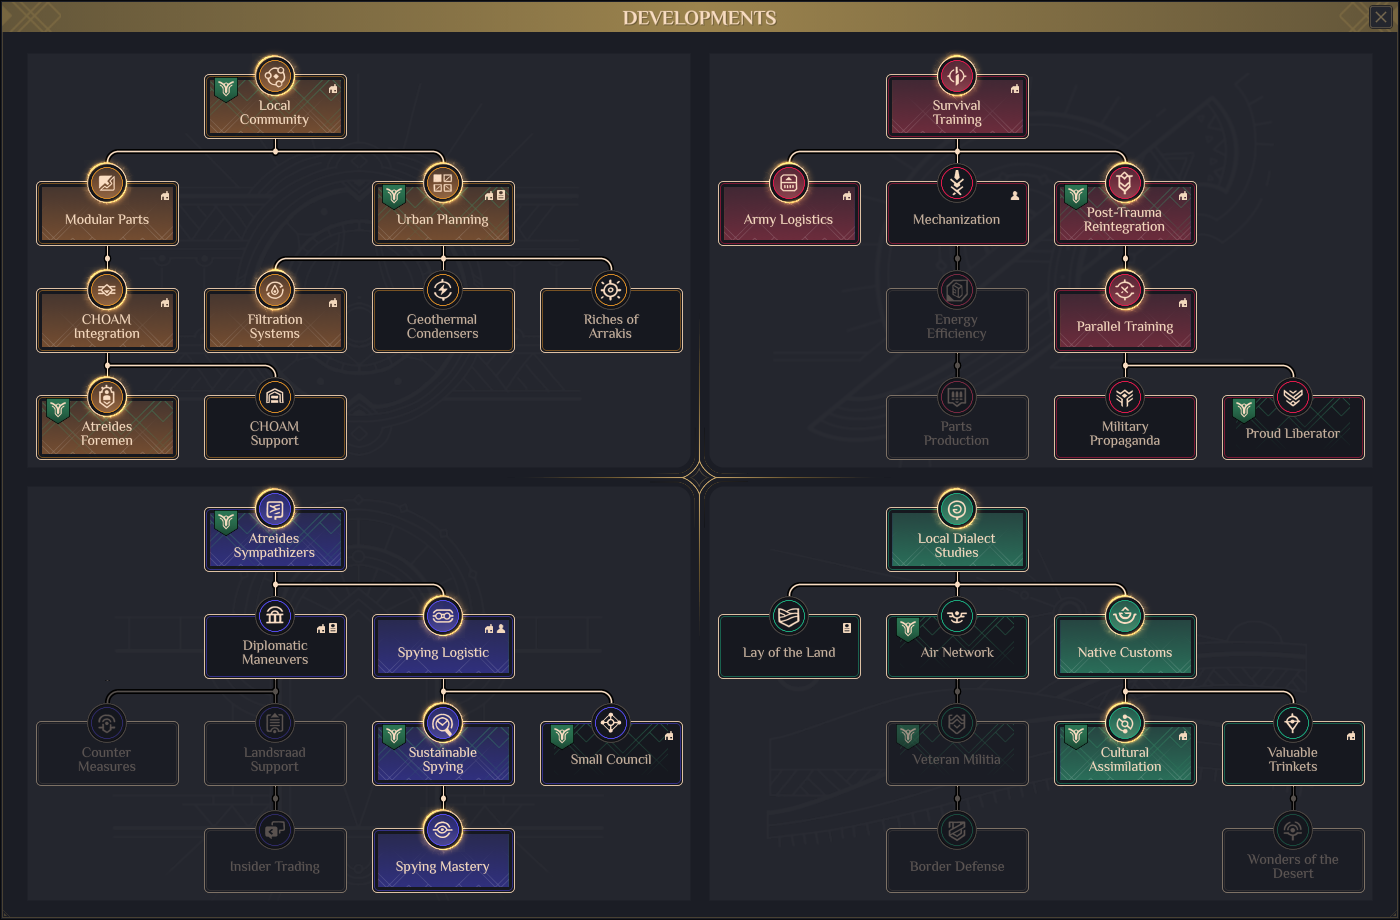Click the Local Community circular icon

275,76
